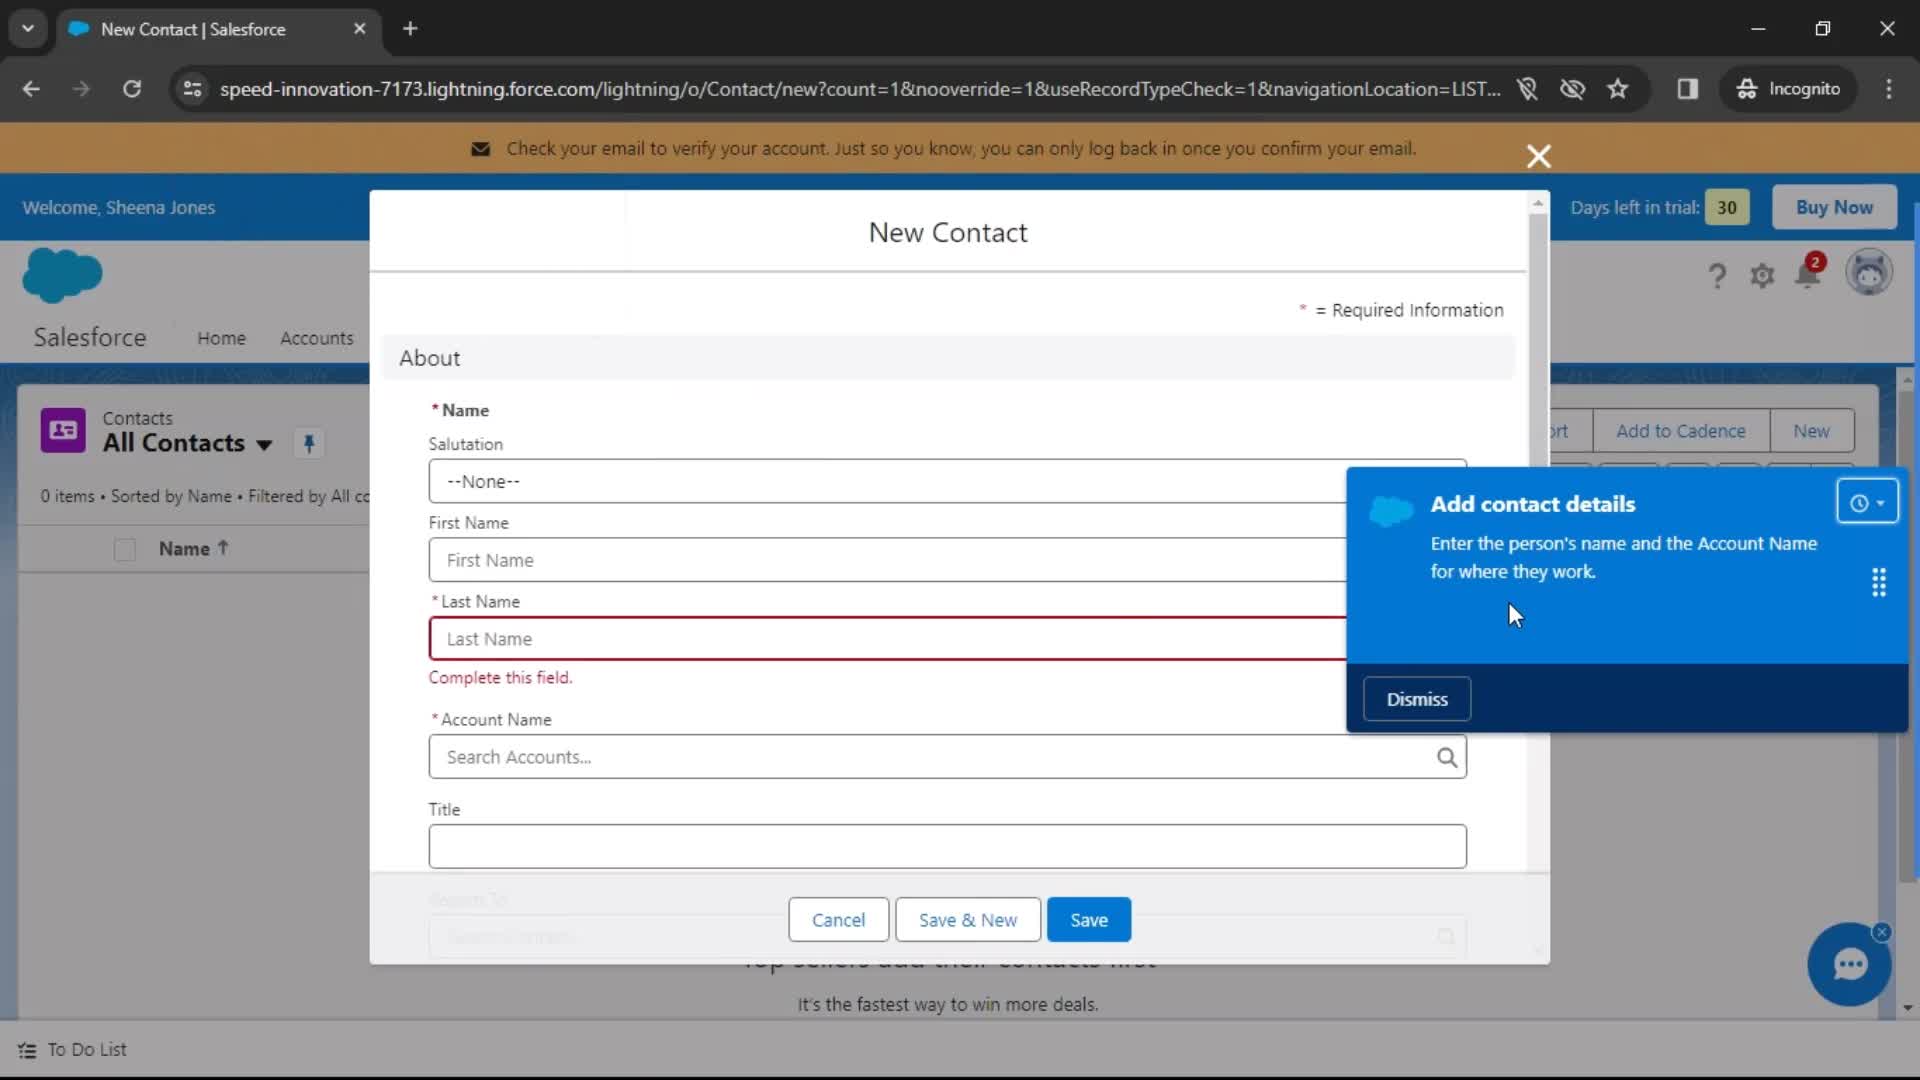Expand the All Contacts list view dropdown
Screen dimensions: 1920x1080
click(264, 444)
